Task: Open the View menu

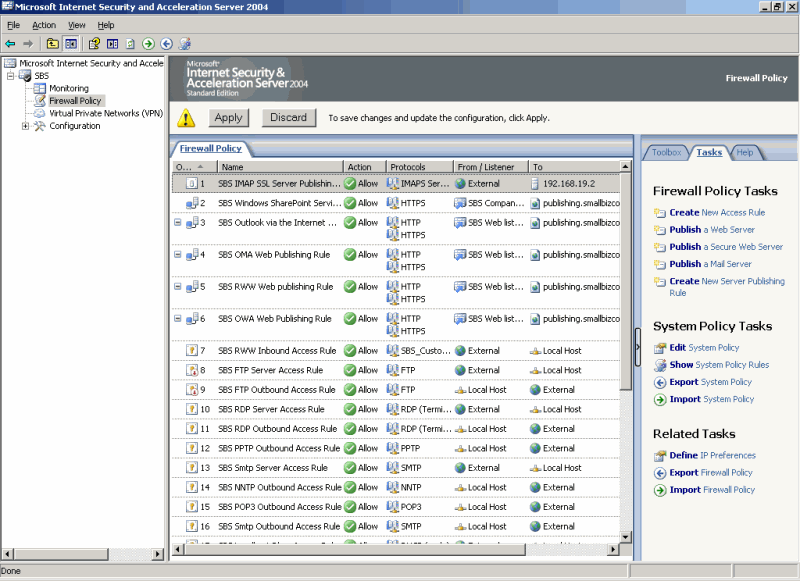Action: (x=77, y=25)
